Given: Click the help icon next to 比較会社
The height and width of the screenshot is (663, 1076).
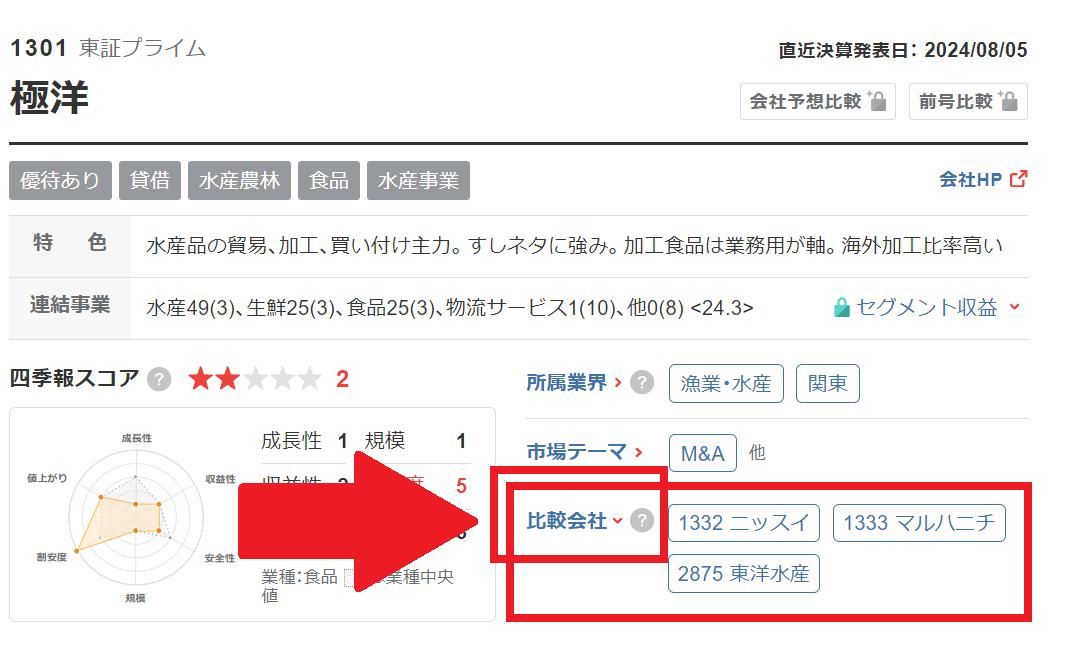Looking at the screenshot, I should click(642, 520).
